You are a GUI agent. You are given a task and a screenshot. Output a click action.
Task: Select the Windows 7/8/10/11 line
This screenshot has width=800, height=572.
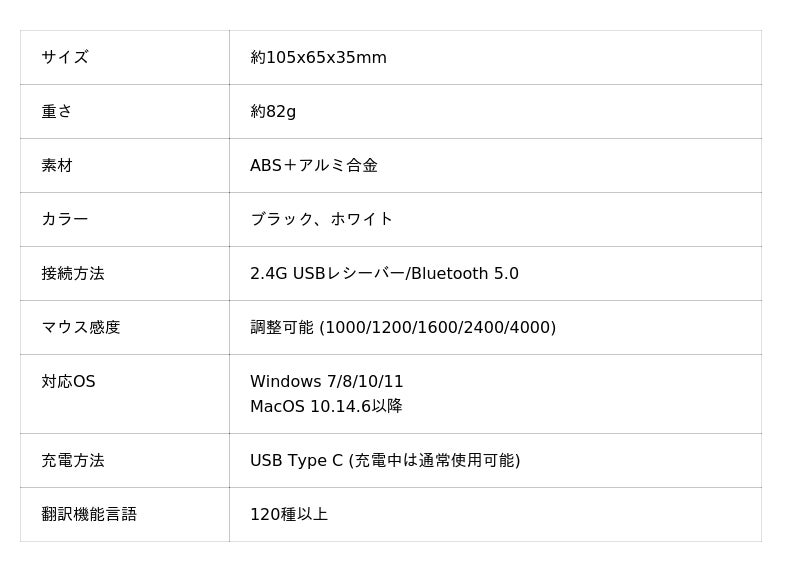pos(327,381)
